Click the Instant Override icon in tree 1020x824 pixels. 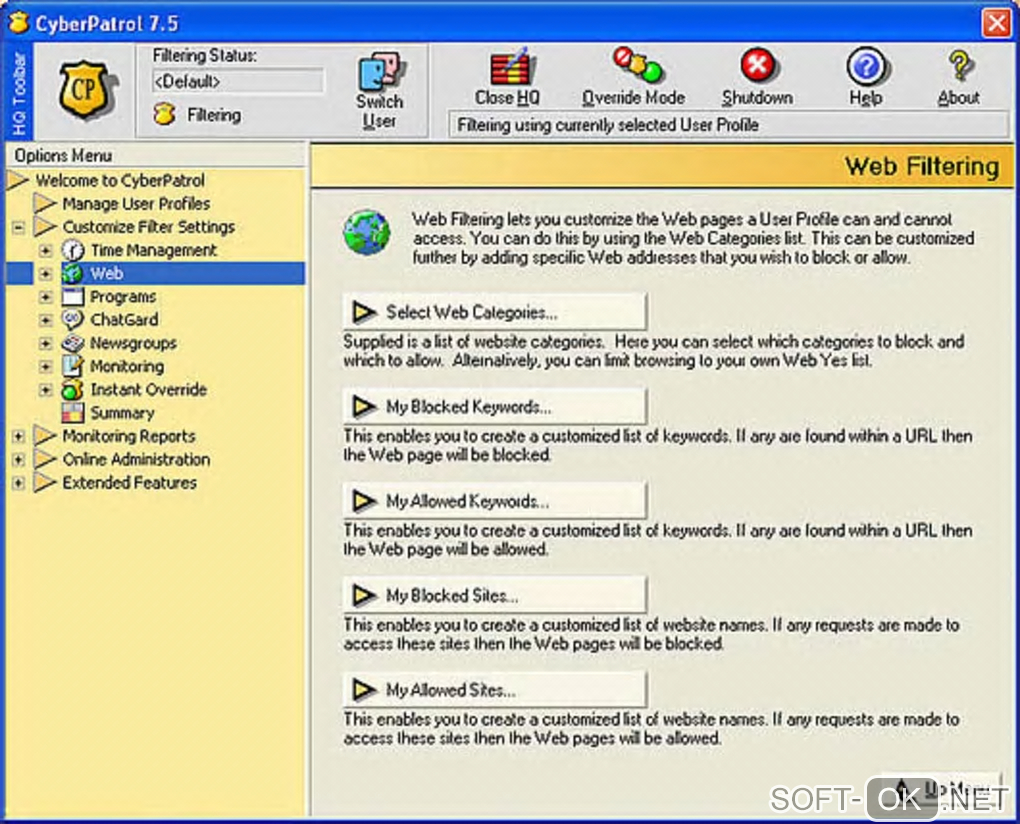pyautogui.click(x=73, y=390)
